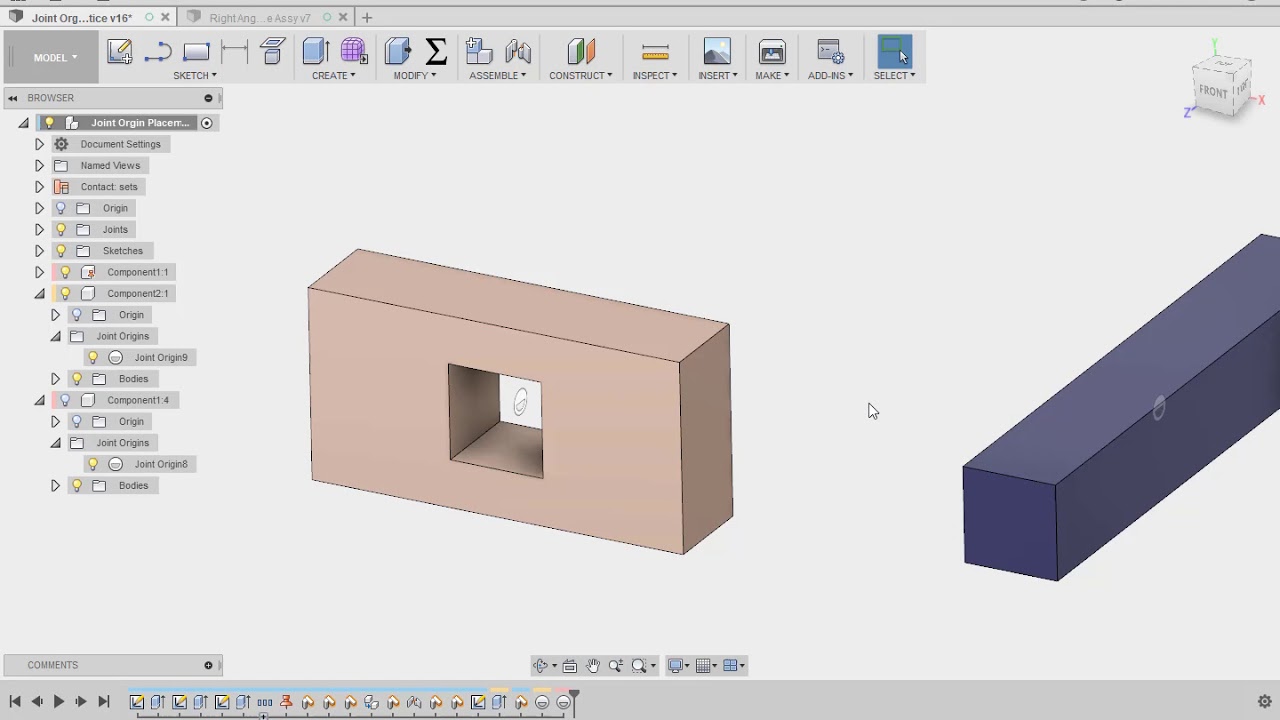The image size is (1280, 720).
Task: Open the INSPECT menu
Action: coord(655,75)
